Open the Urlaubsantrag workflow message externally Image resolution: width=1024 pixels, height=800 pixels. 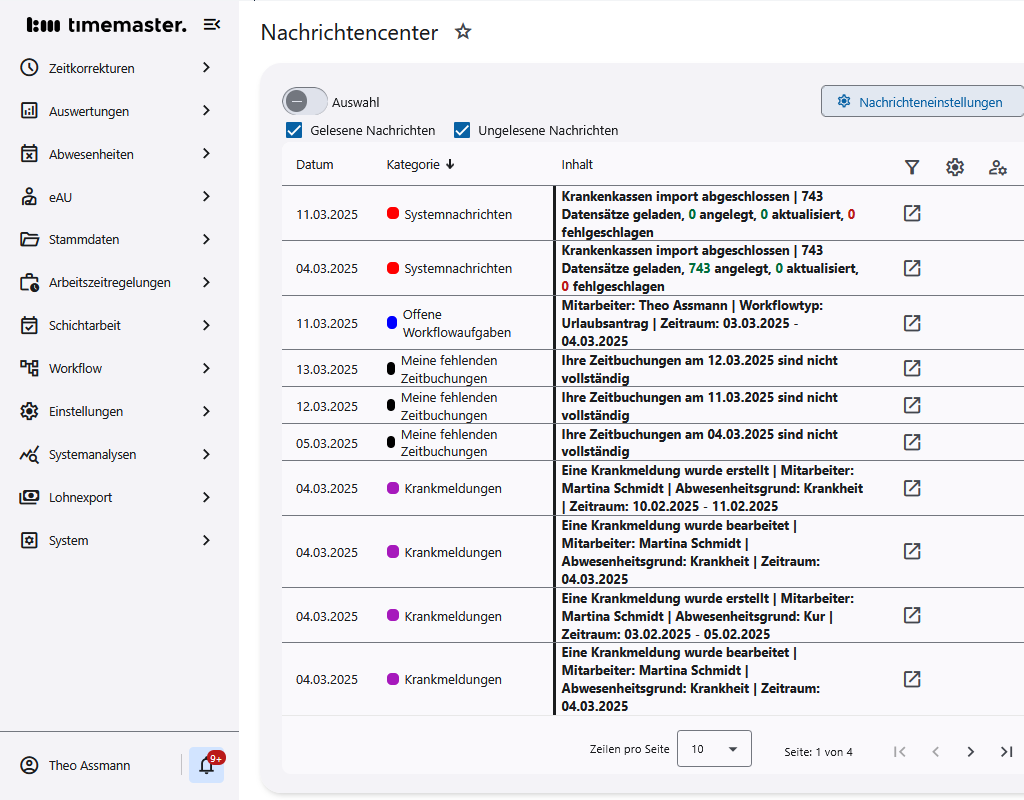coord(911,323)
